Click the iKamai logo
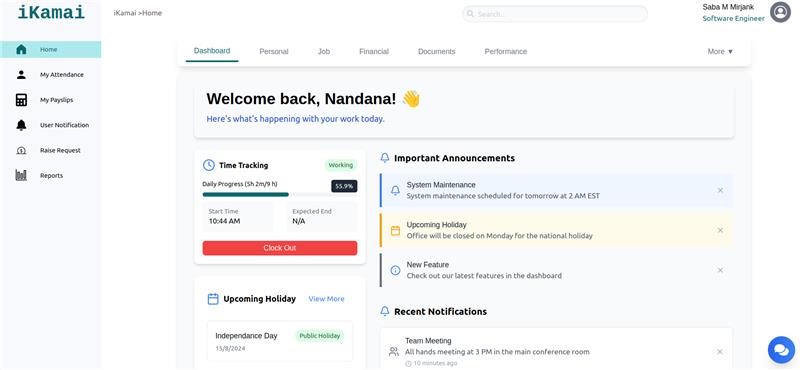 51,12
